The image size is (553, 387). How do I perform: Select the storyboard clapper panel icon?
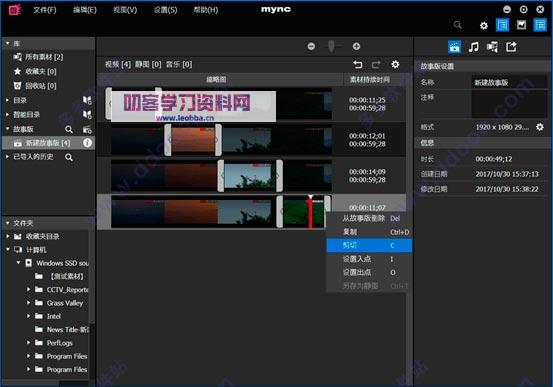[454, 47]
